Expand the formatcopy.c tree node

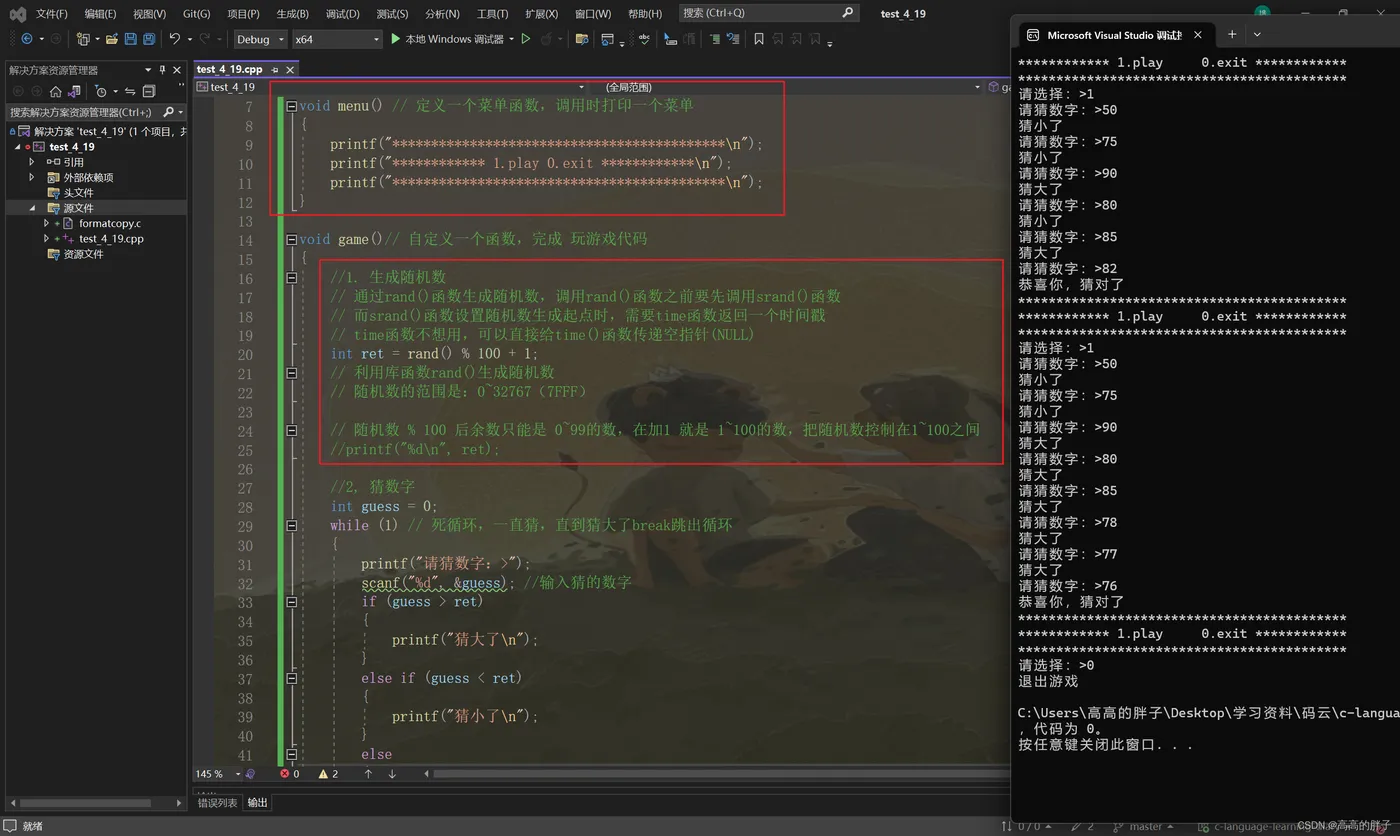46,223
